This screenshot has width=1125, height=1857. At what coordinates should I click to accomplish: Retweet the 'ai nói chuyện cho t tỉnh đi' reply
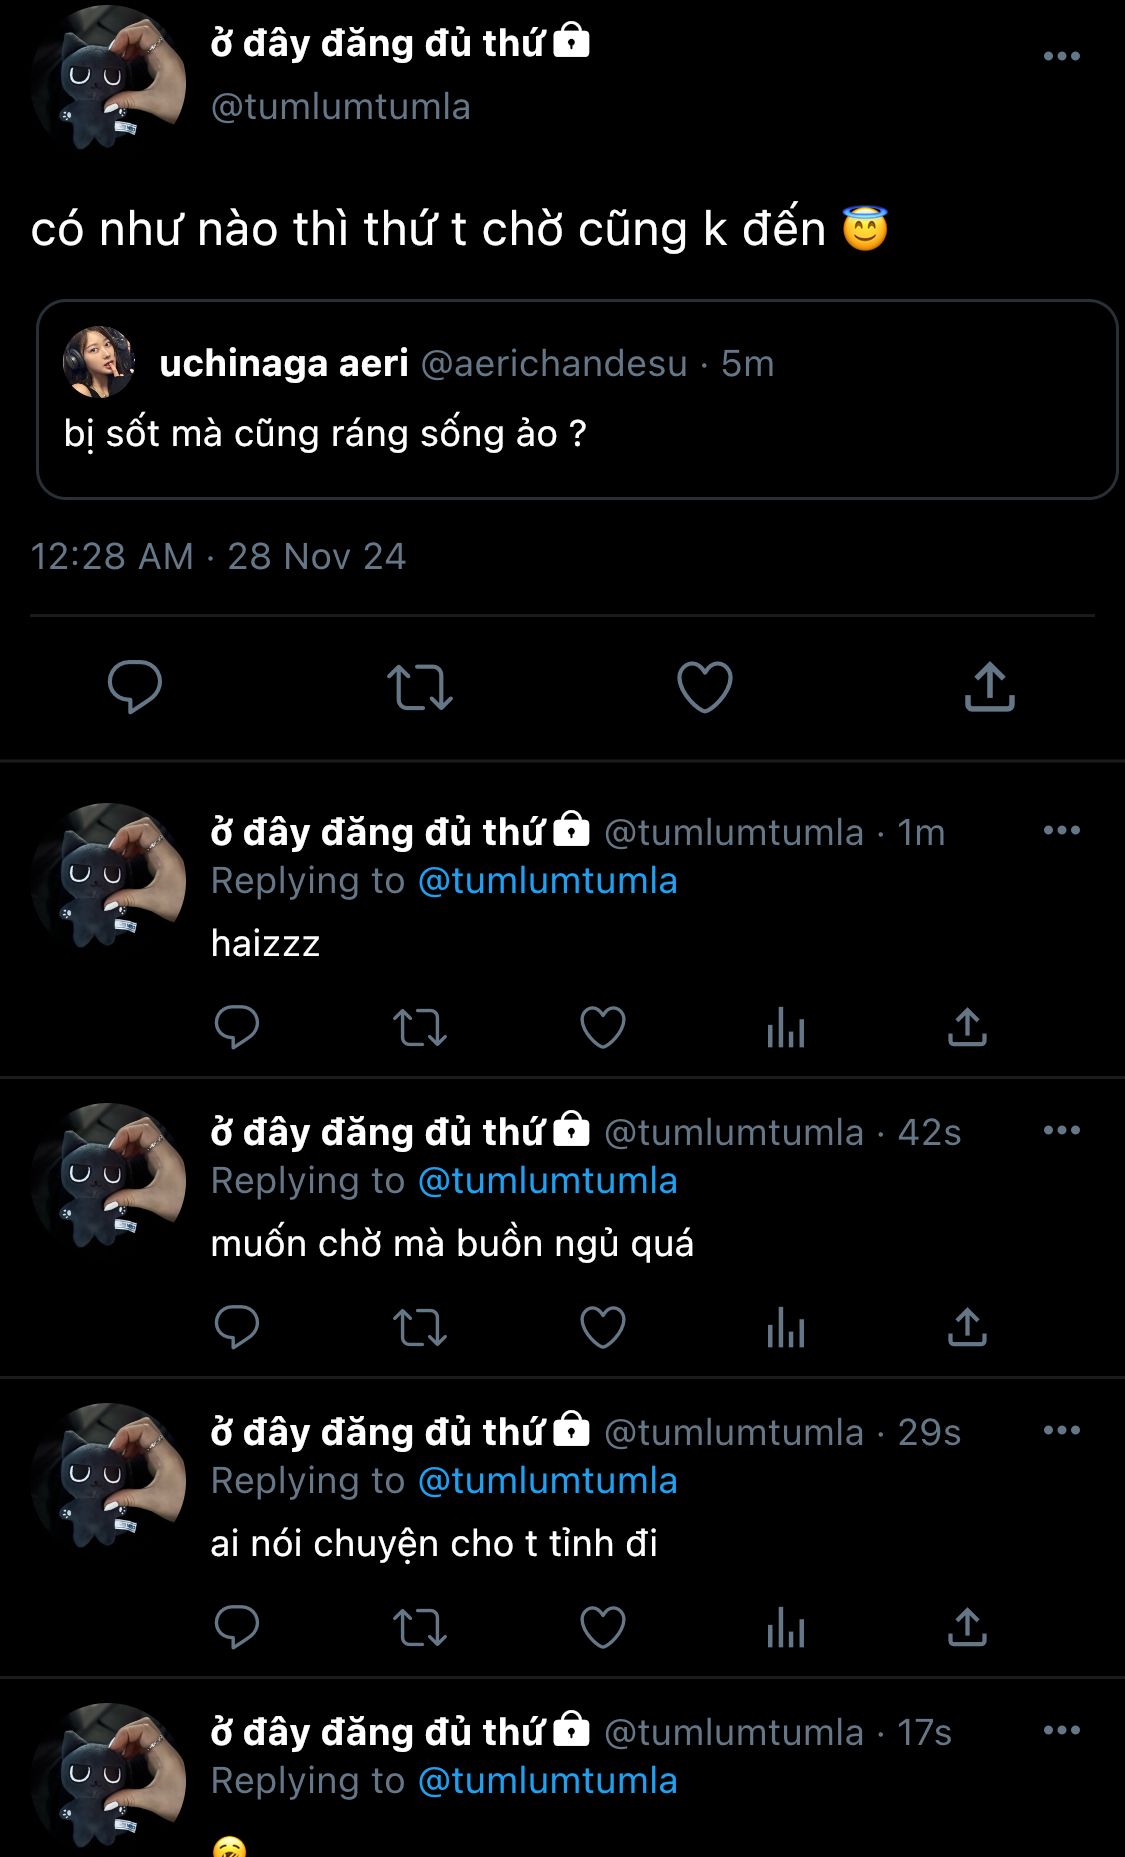click(x=420, y=1627)
